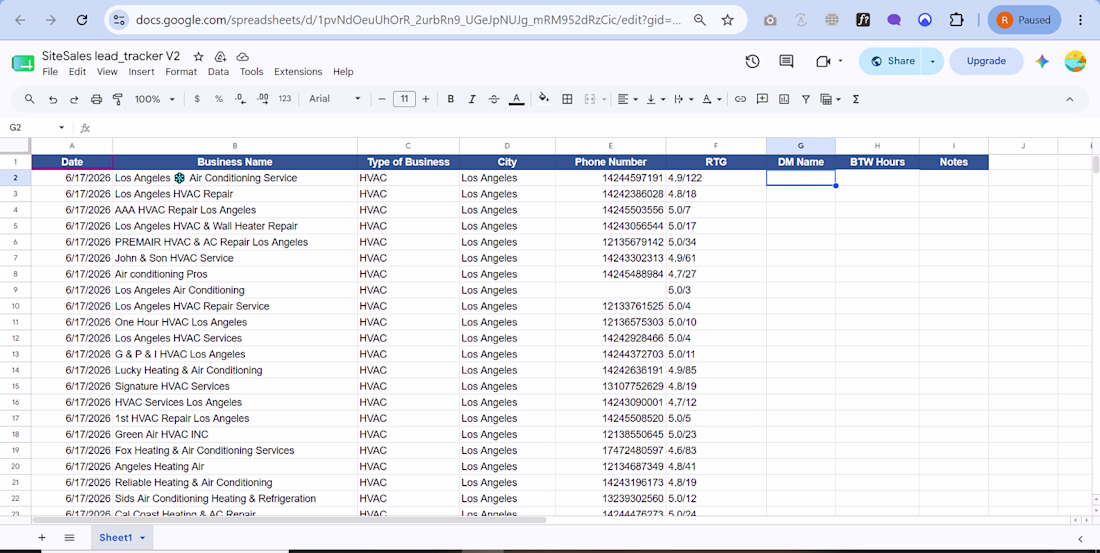Edit the font size field
The width and height of the screenshot is (1100, 553).
pos(404,99)
